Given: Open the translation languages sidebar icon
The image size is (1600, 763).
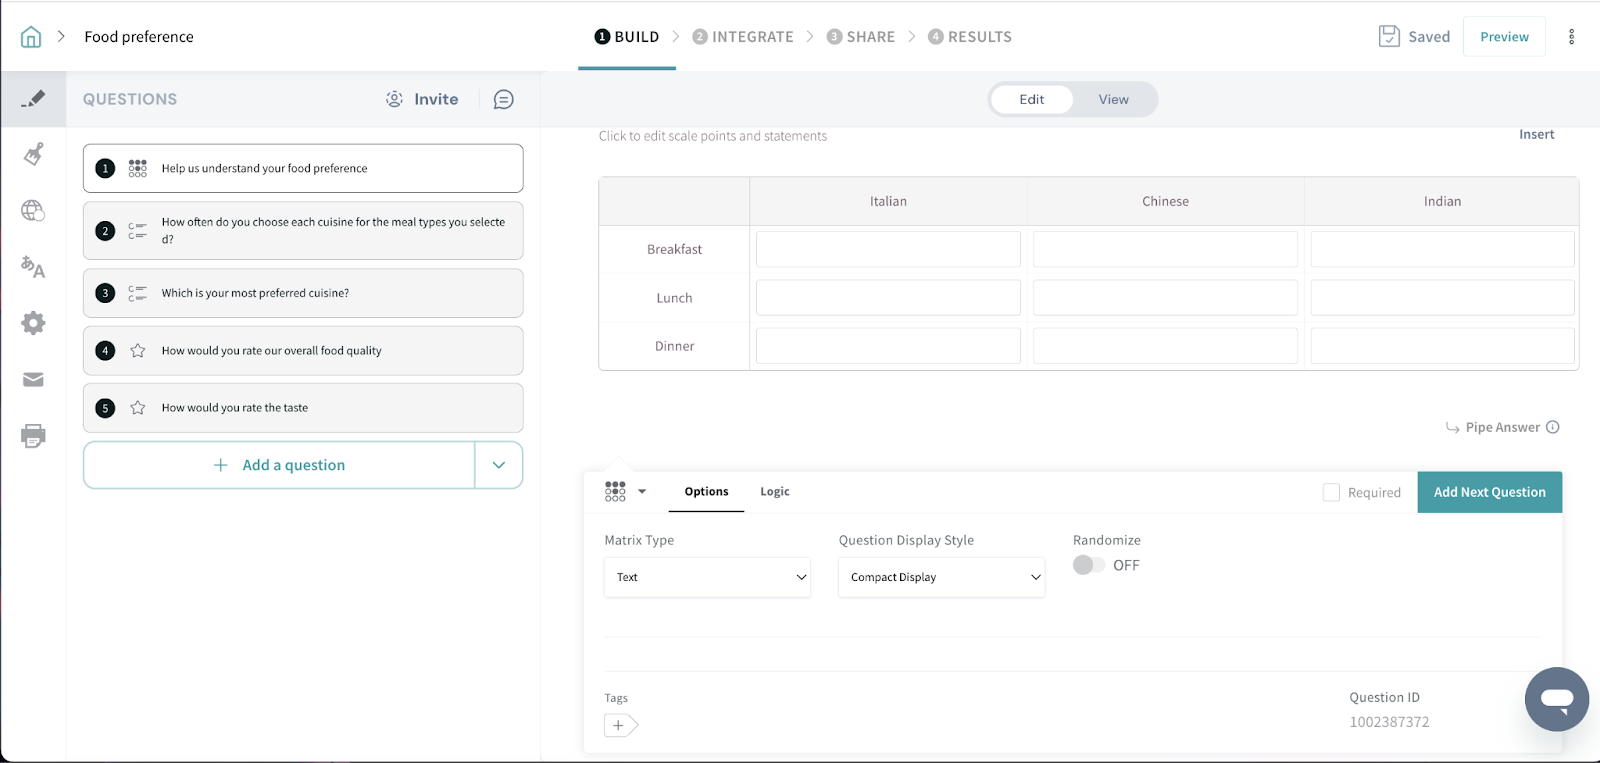Looking at the screenshot, I should (x=33, y=267).
